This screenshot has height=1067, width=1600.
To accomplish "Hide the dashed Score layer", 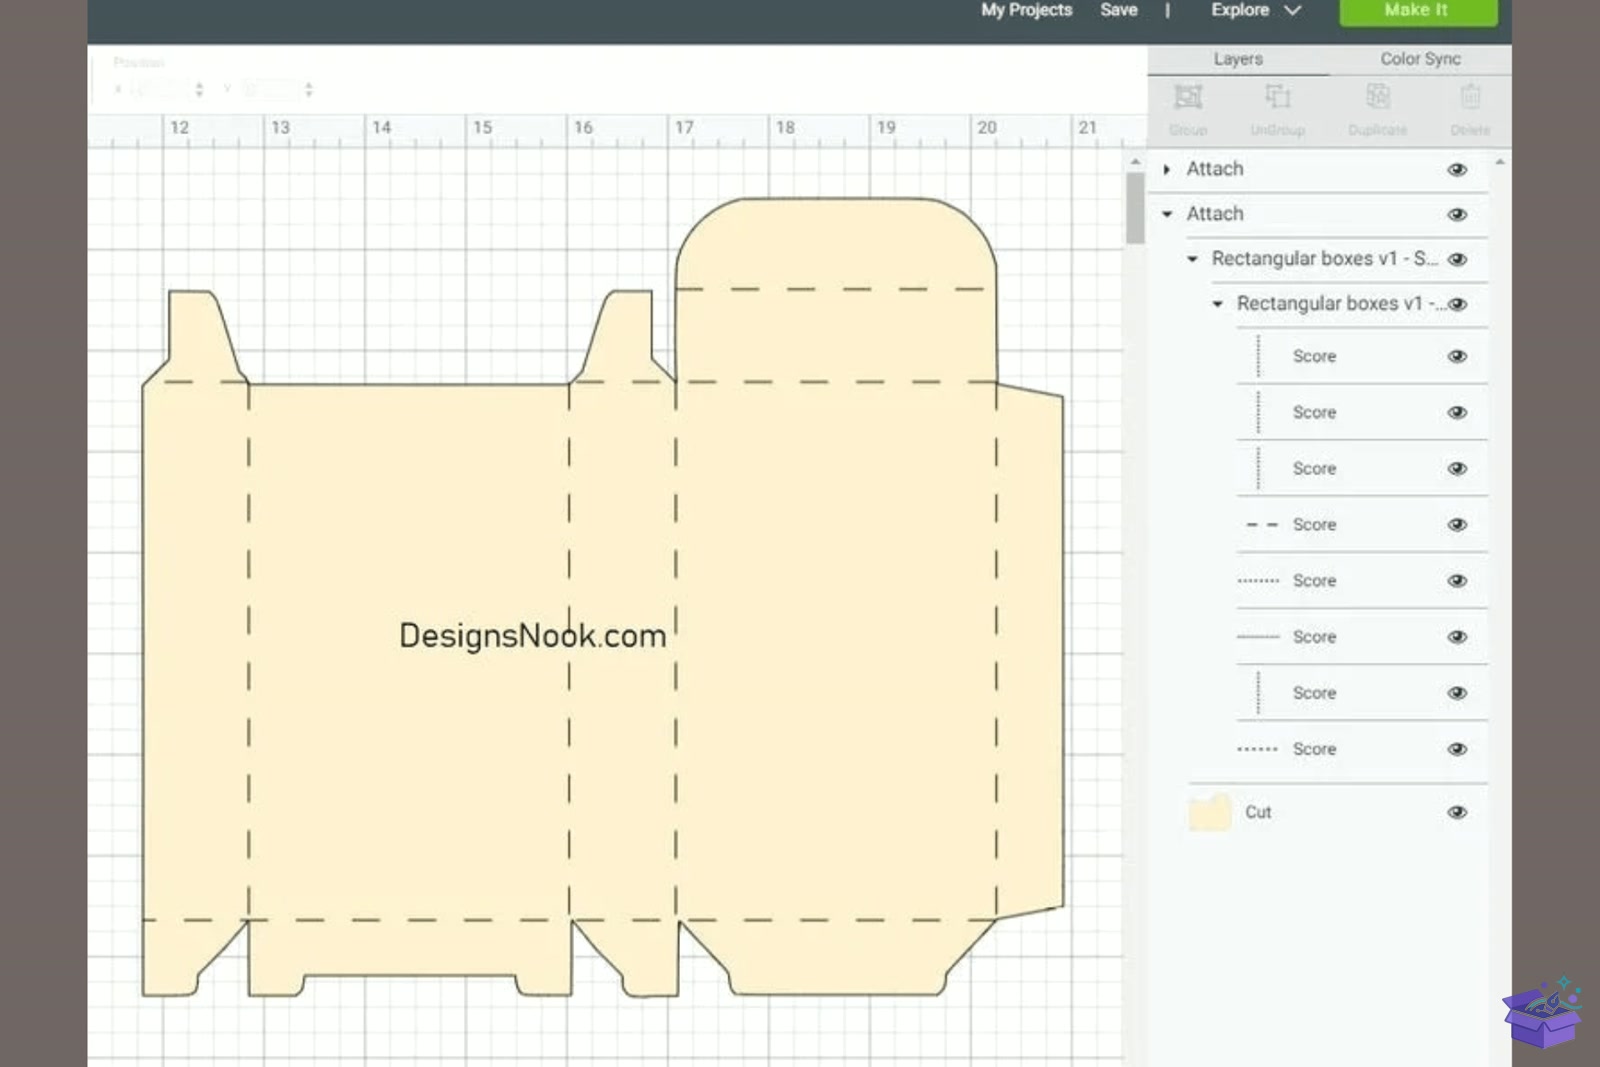I will [1457, 525].
